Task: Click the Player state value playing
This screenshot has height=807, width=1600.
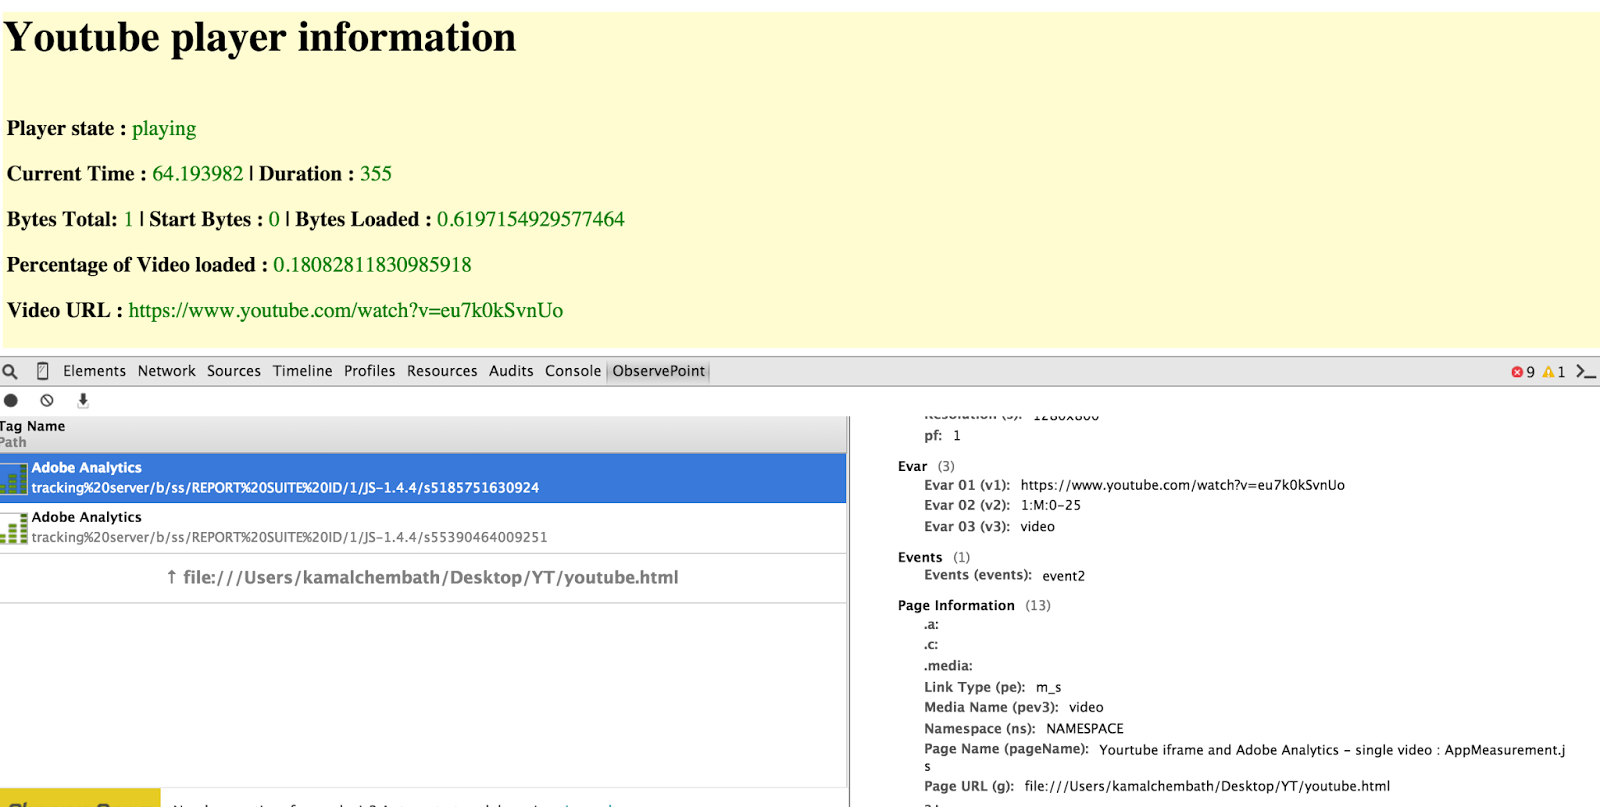Action: coord(164,129)
